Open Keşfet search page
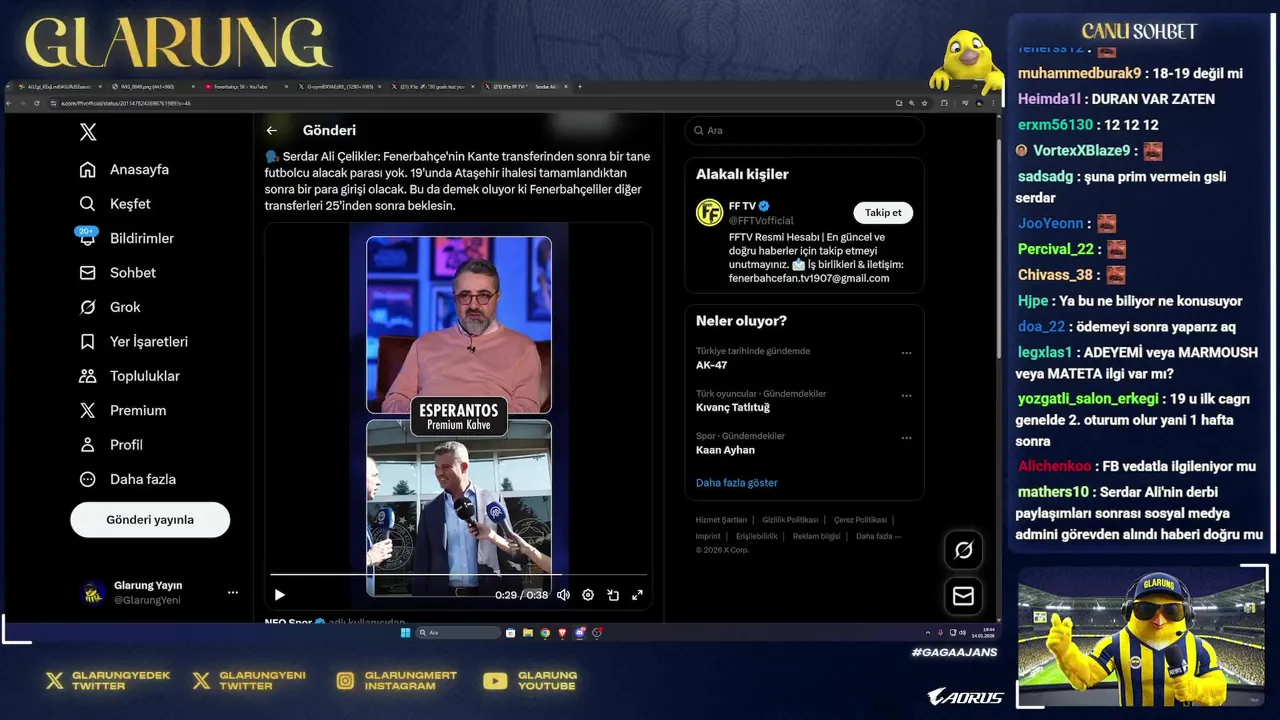 click(115, 204)
